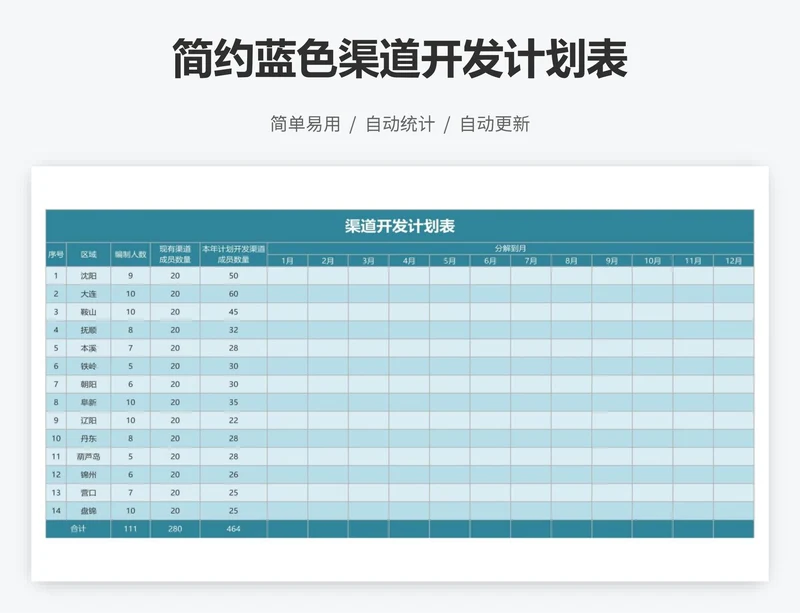Image resolution: width=800 pixels, height=613 pixels.
Task: Select planned value 26 for 锦州
Action: (x=233, y=475)
